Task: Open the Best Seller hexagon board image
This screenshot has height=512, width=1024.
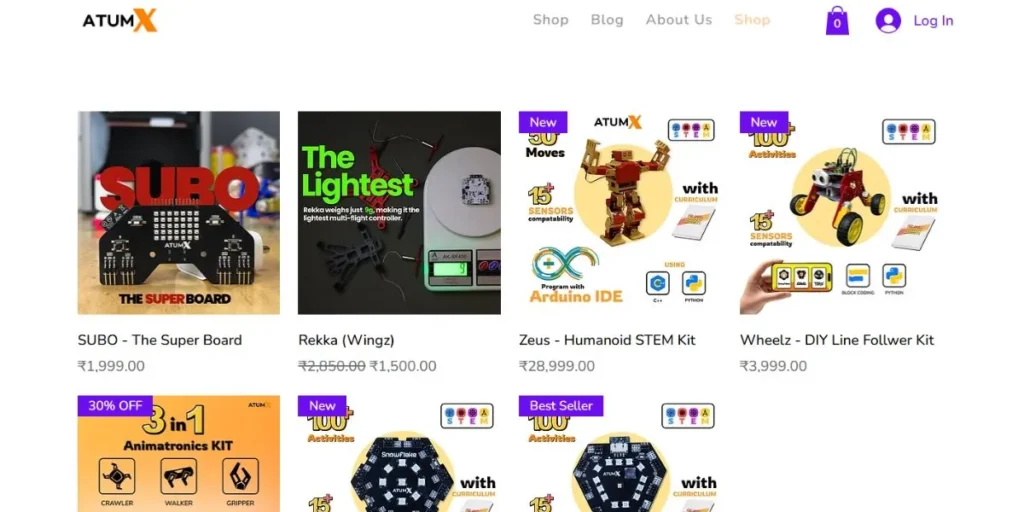Action: 620,454
